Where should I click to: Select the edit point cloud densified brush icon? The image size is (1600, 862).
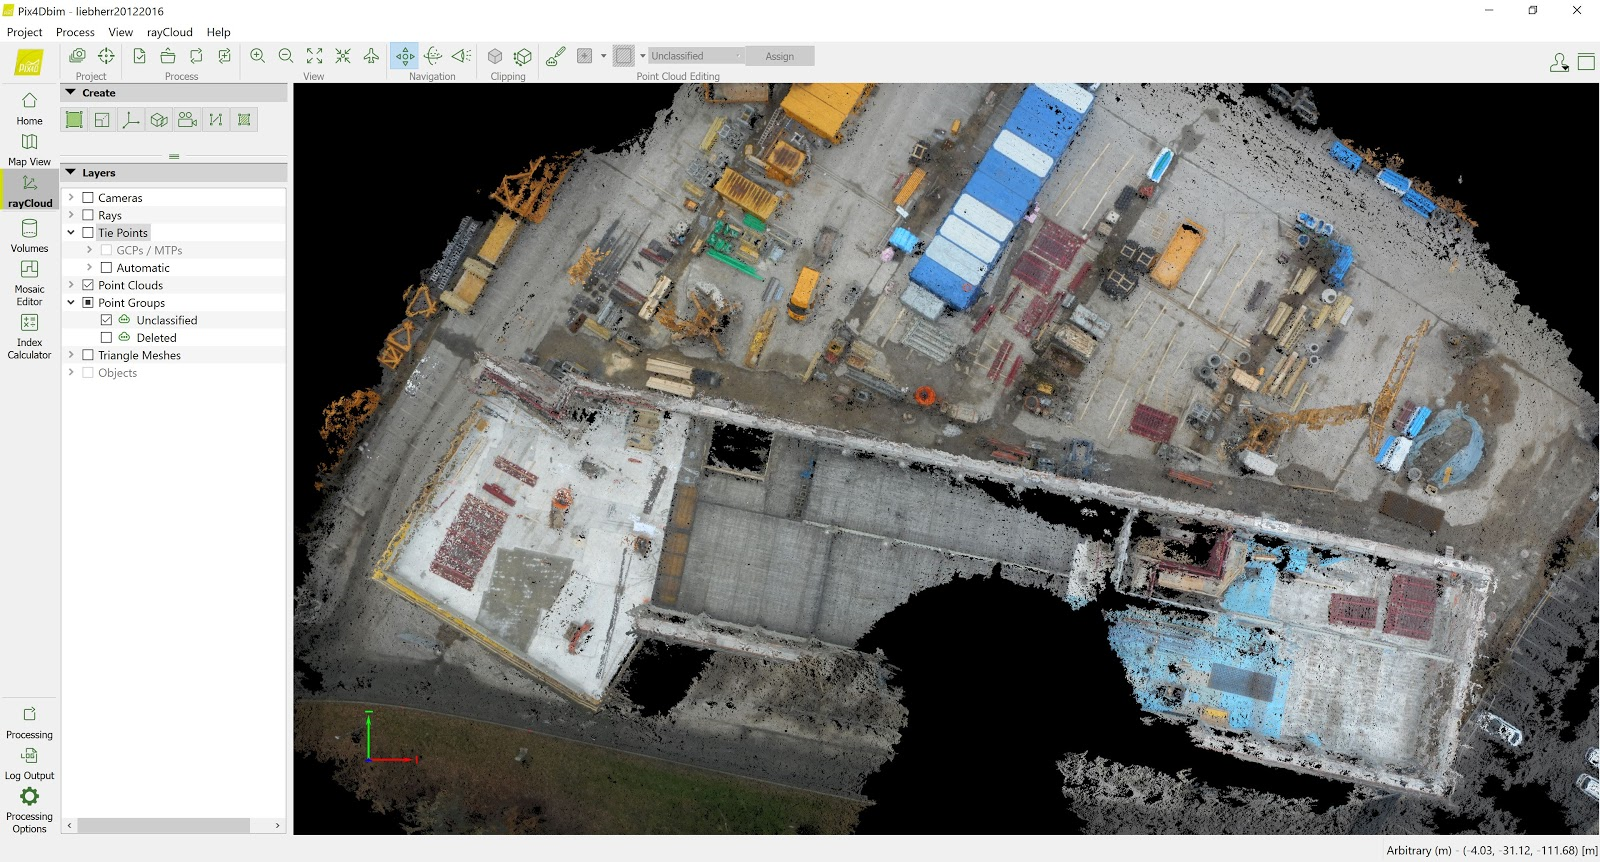[555, 56]
